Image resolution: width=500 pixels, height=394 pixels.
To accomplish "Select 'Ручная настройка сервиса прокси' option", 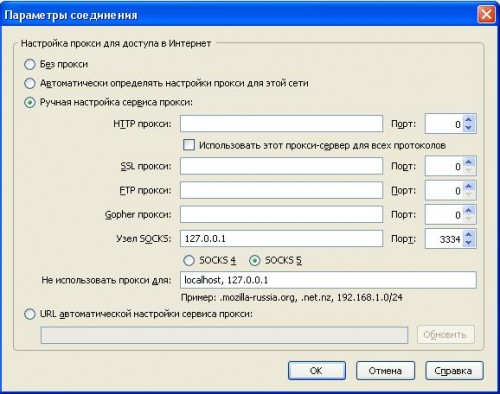I will tap(30, 102).
